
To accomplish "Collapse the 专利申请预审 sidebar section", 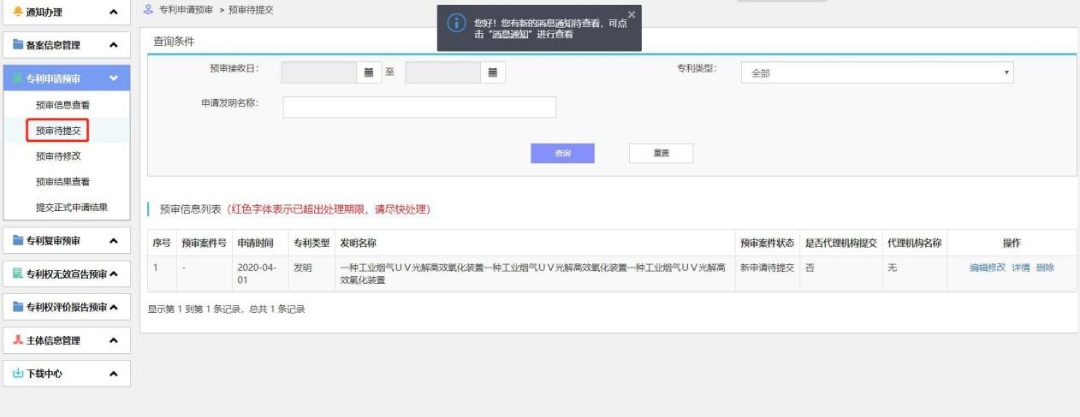I will (113, 79).
